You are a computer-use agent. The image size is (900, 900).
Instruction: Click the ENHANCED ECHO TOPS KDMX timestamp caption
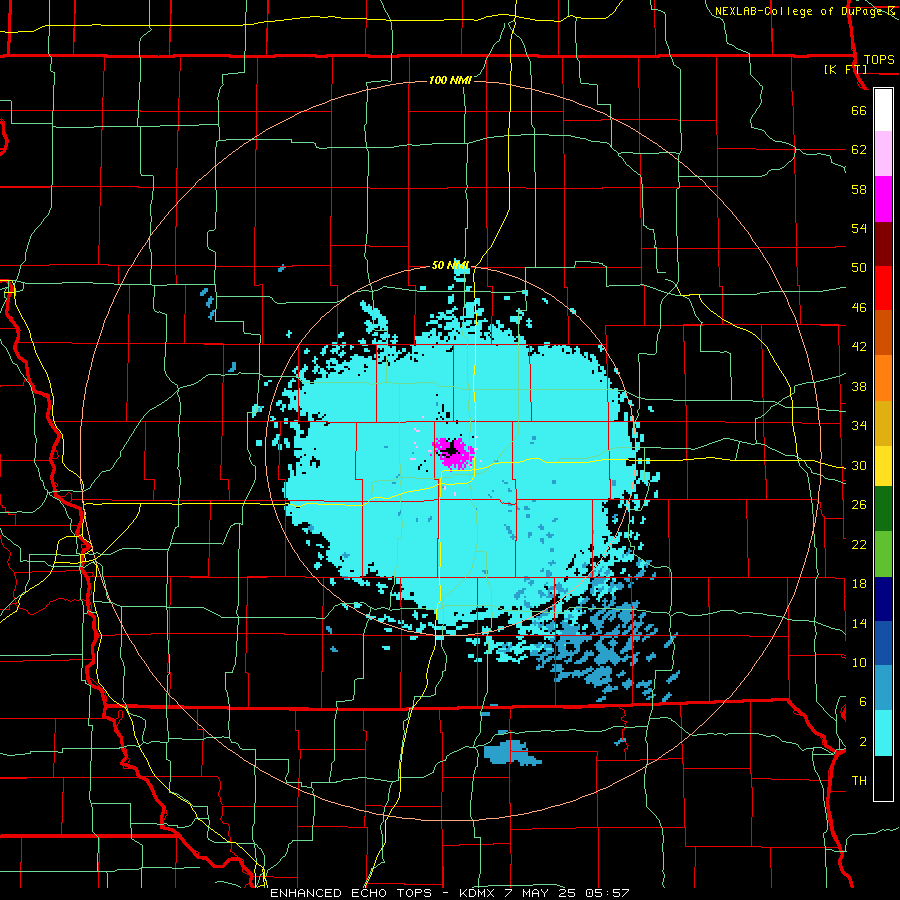coord(450,893)
